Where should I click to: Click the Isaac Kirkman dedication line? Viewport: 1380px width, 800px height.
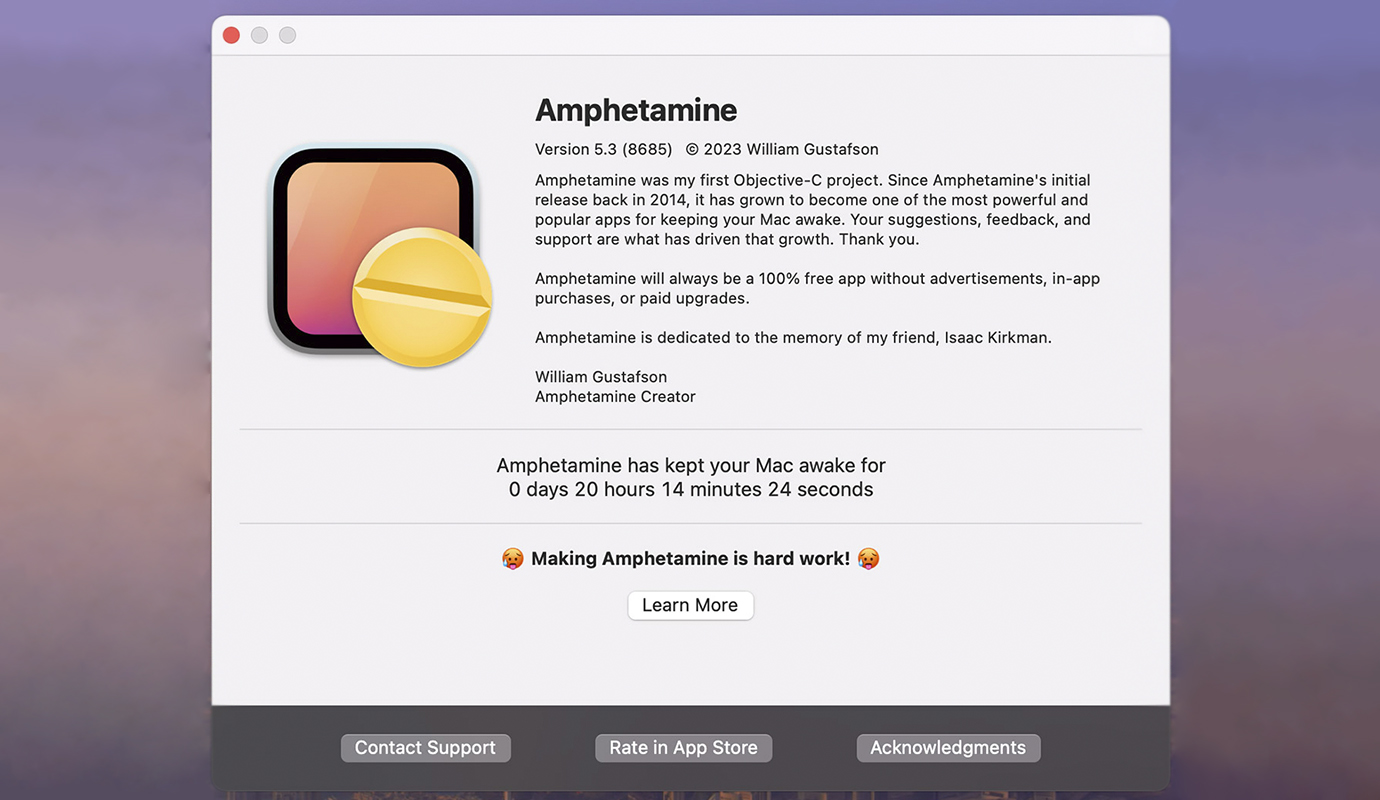point(793,338)
